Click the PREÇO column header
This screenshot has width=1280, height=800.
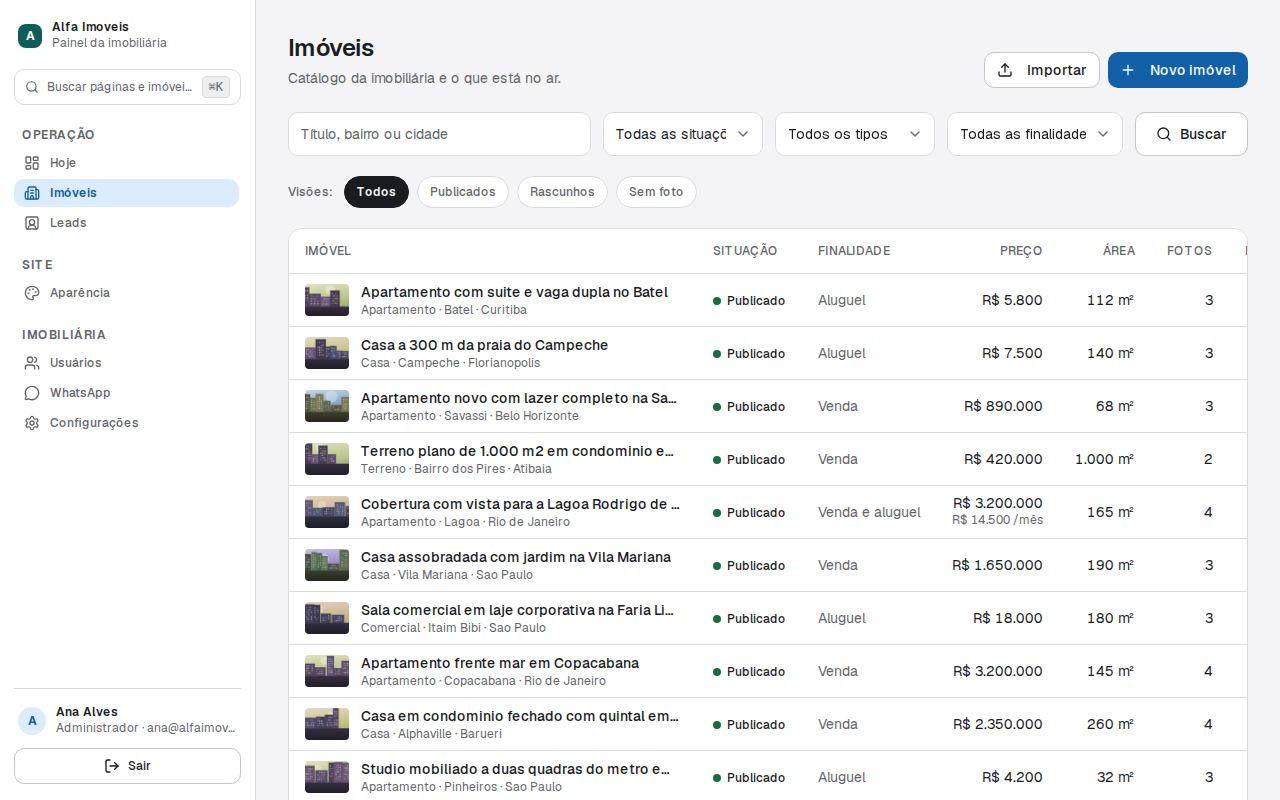click(1021, 251)
